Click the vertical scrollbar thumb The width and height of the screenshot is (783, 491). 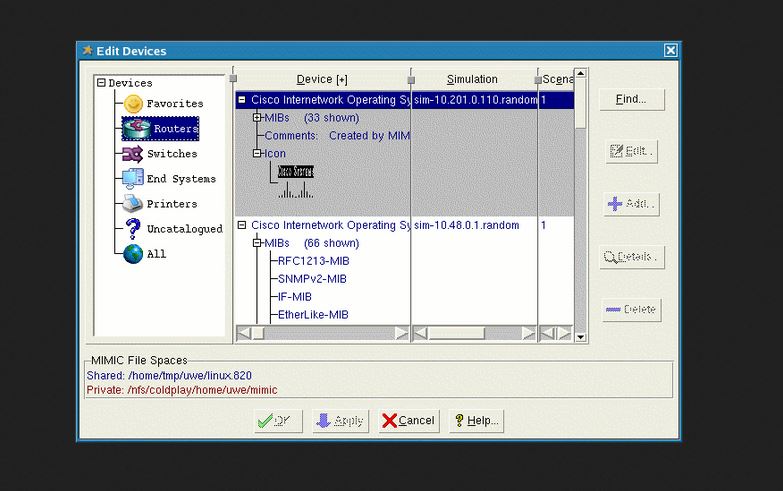[x=580, y=104]
